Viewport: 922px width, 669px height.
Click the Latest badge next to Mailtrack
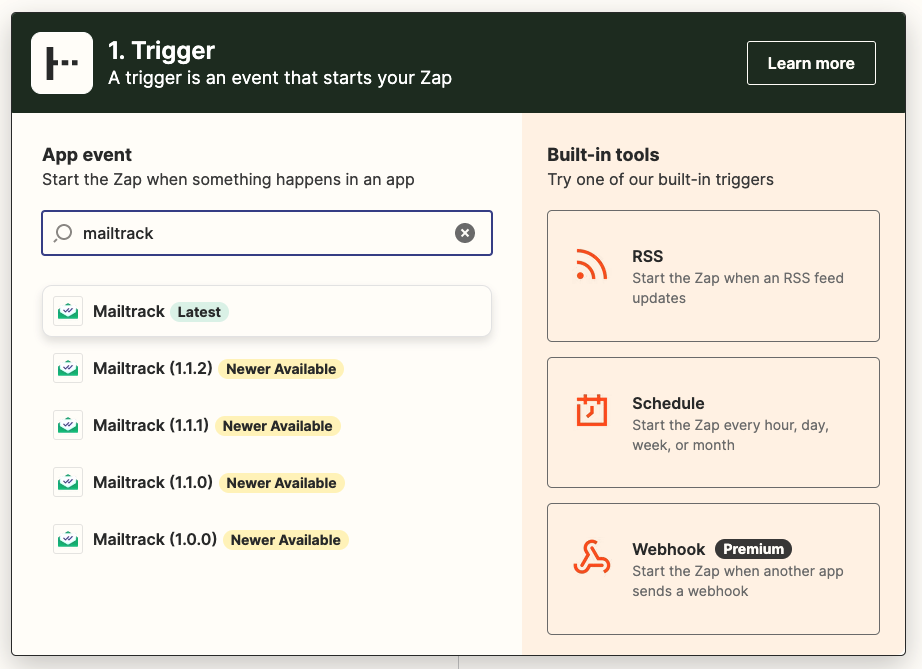199,311
